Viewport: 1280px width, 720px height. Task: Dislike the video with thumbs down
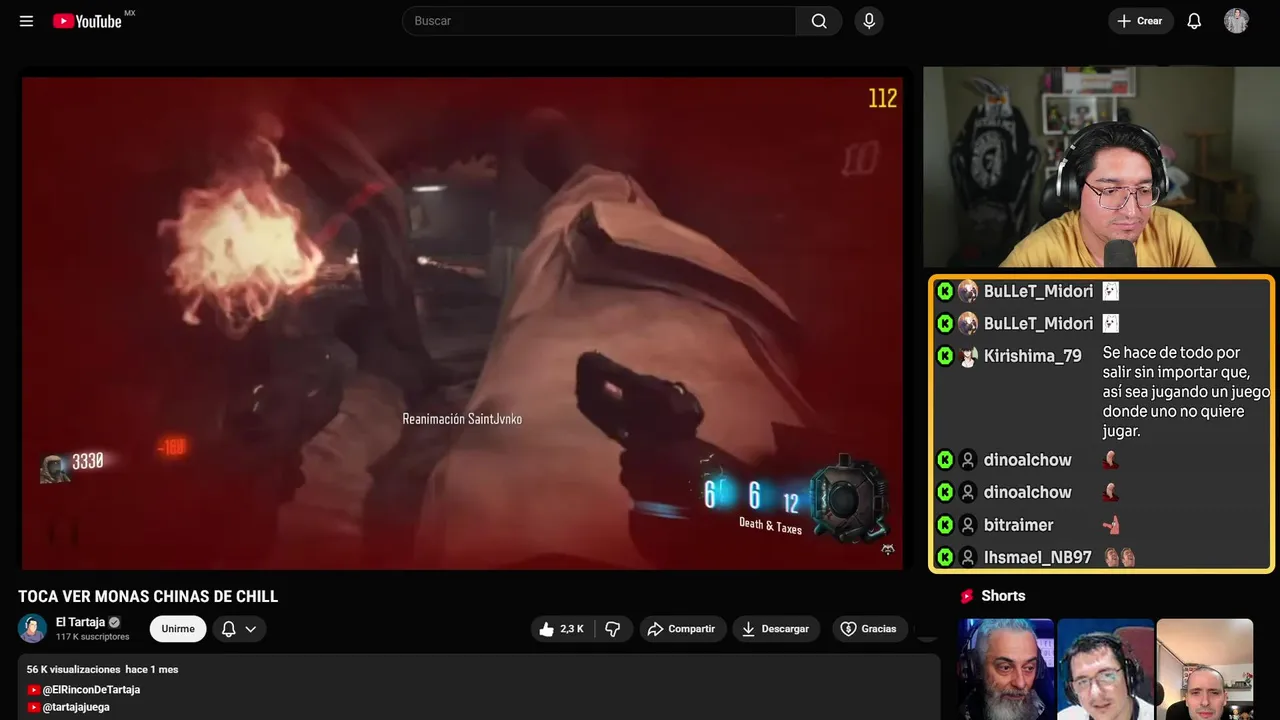[613, 629]
